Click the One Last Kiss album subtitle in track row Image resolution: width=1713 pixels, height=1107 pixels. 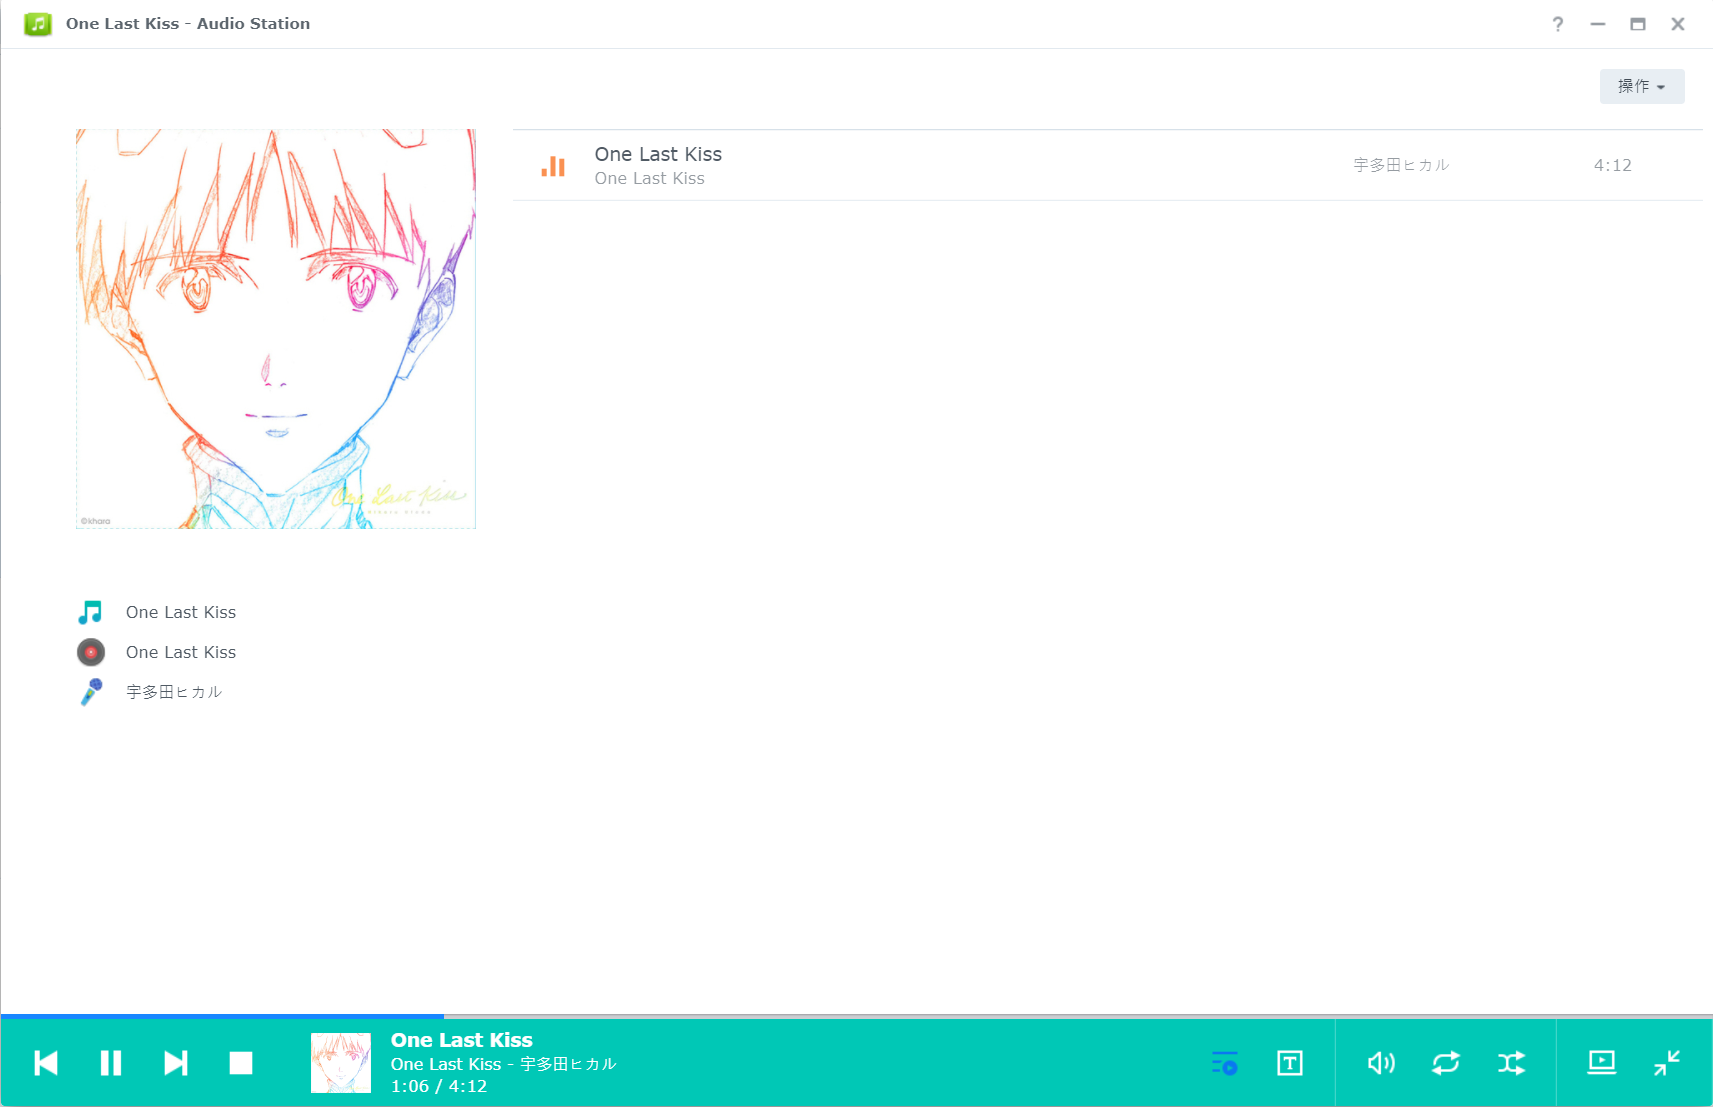pos(649,178)
